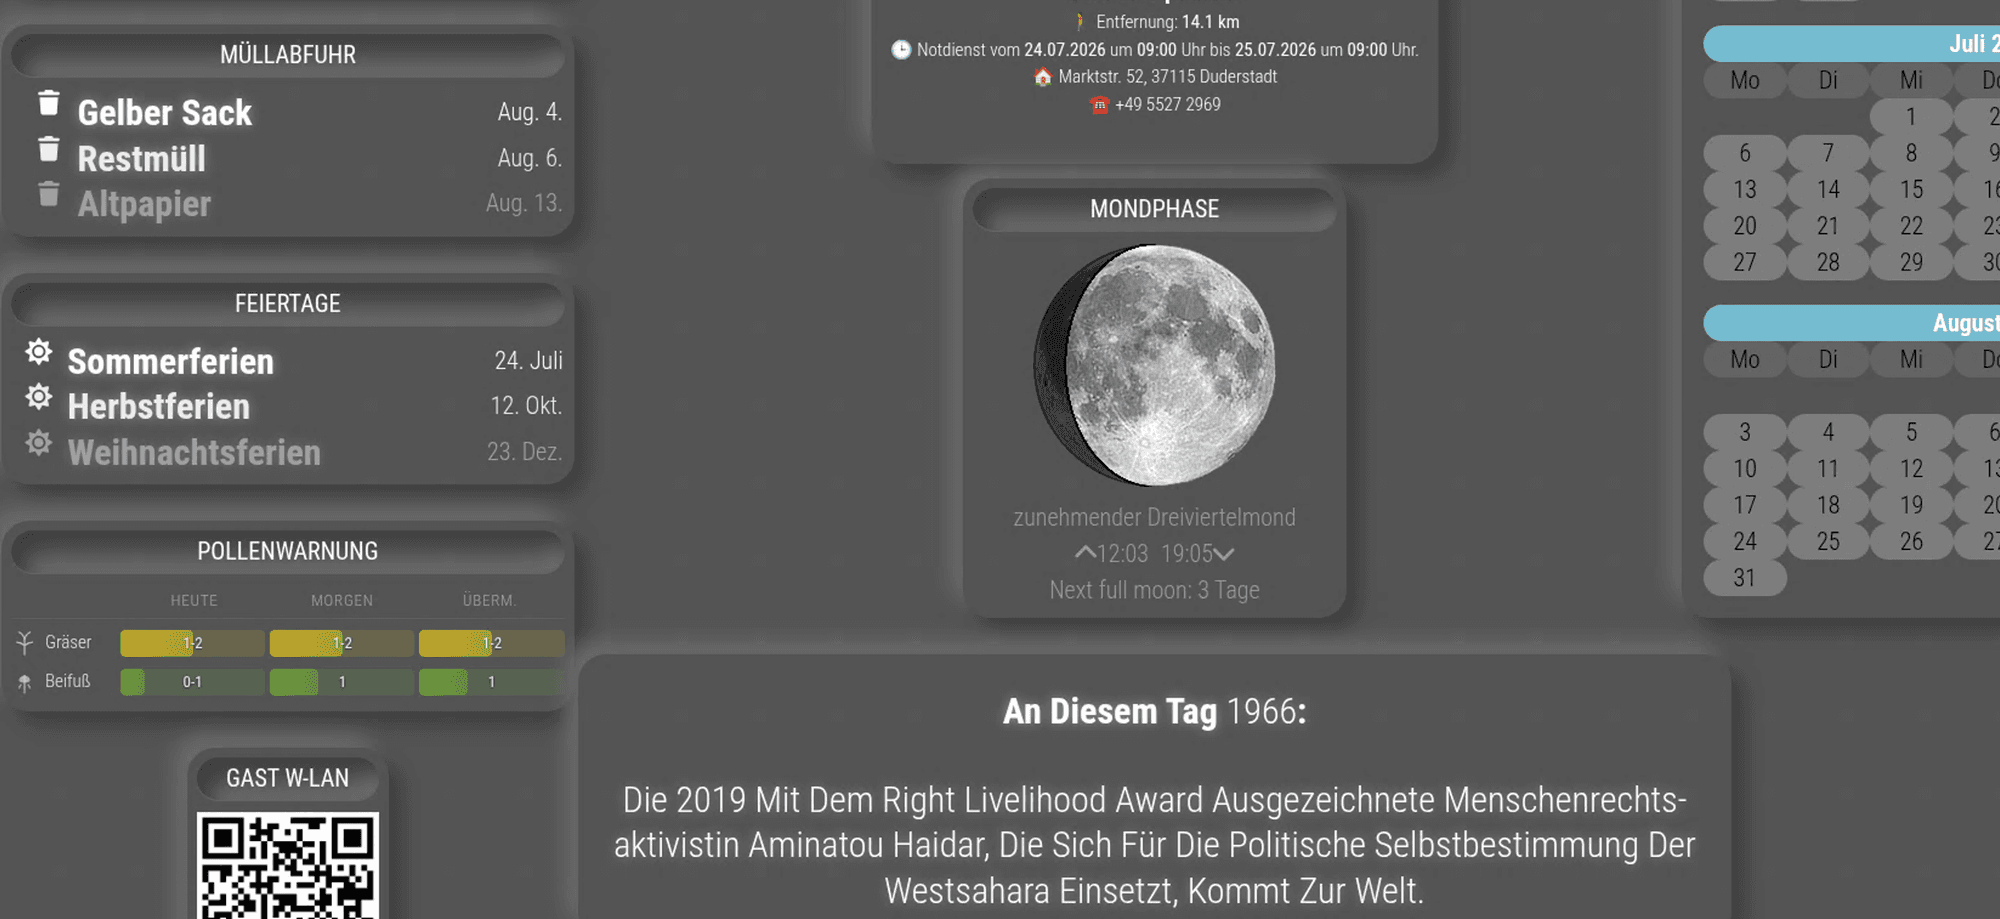Click the address Marktstr. 52, 37115 Duderstadt
The height and width of the screenshot is (919, 2000).
[1168, 77]
